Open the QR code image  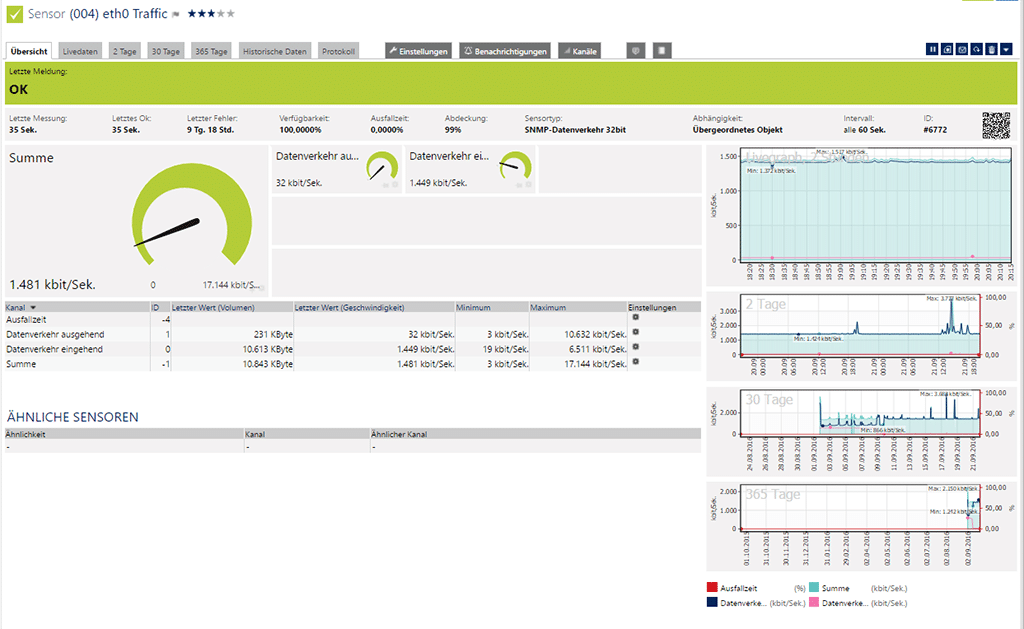(x=996, y=124)
